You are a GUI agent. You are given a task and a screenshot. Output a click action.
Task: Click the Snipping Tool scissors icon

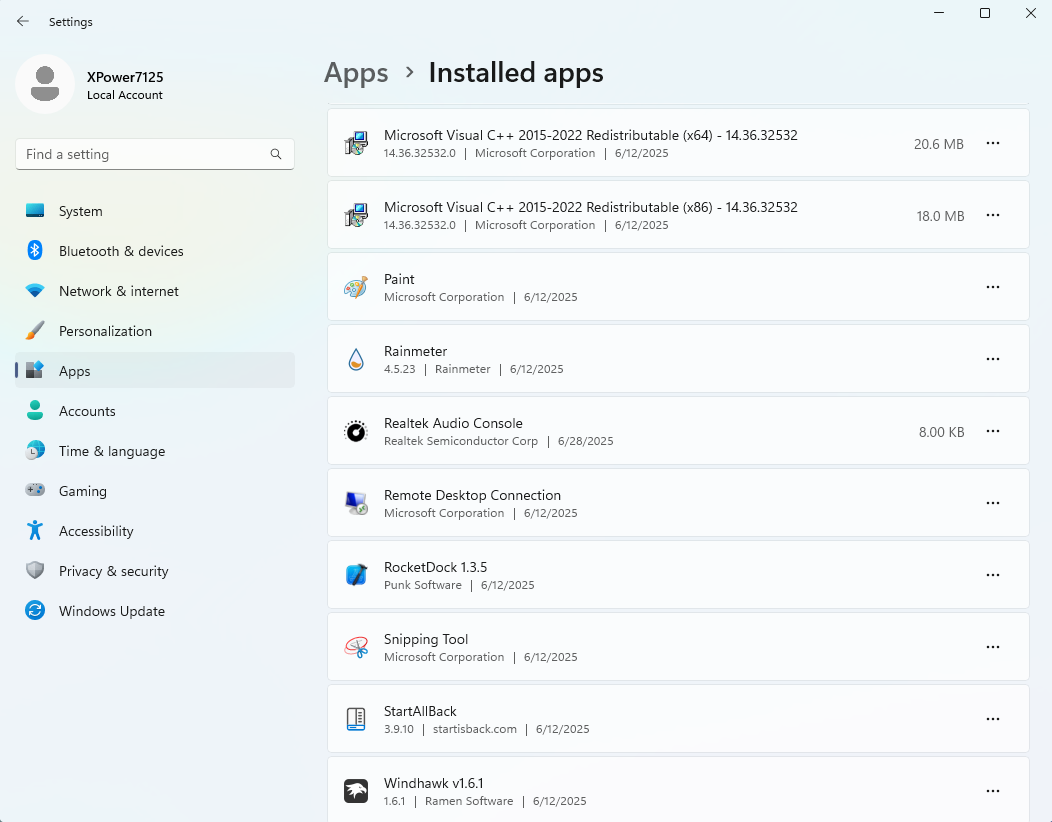(x=356, y=648)
